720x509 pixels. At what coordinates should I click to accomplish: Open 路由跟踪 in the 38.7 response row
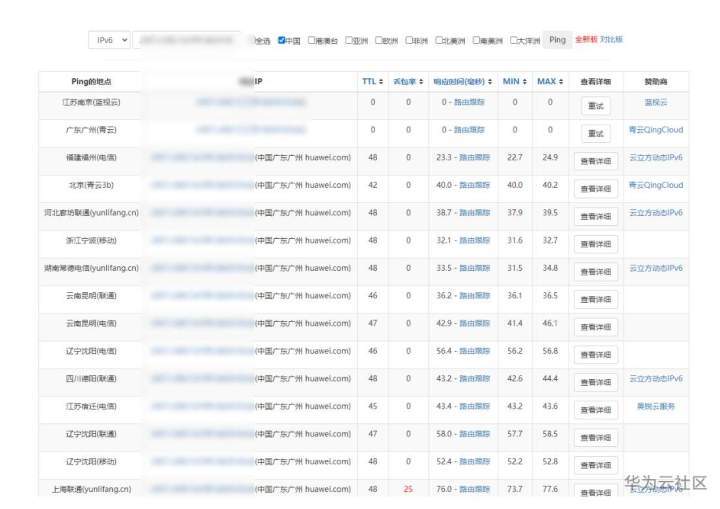(x=475, y=213)
